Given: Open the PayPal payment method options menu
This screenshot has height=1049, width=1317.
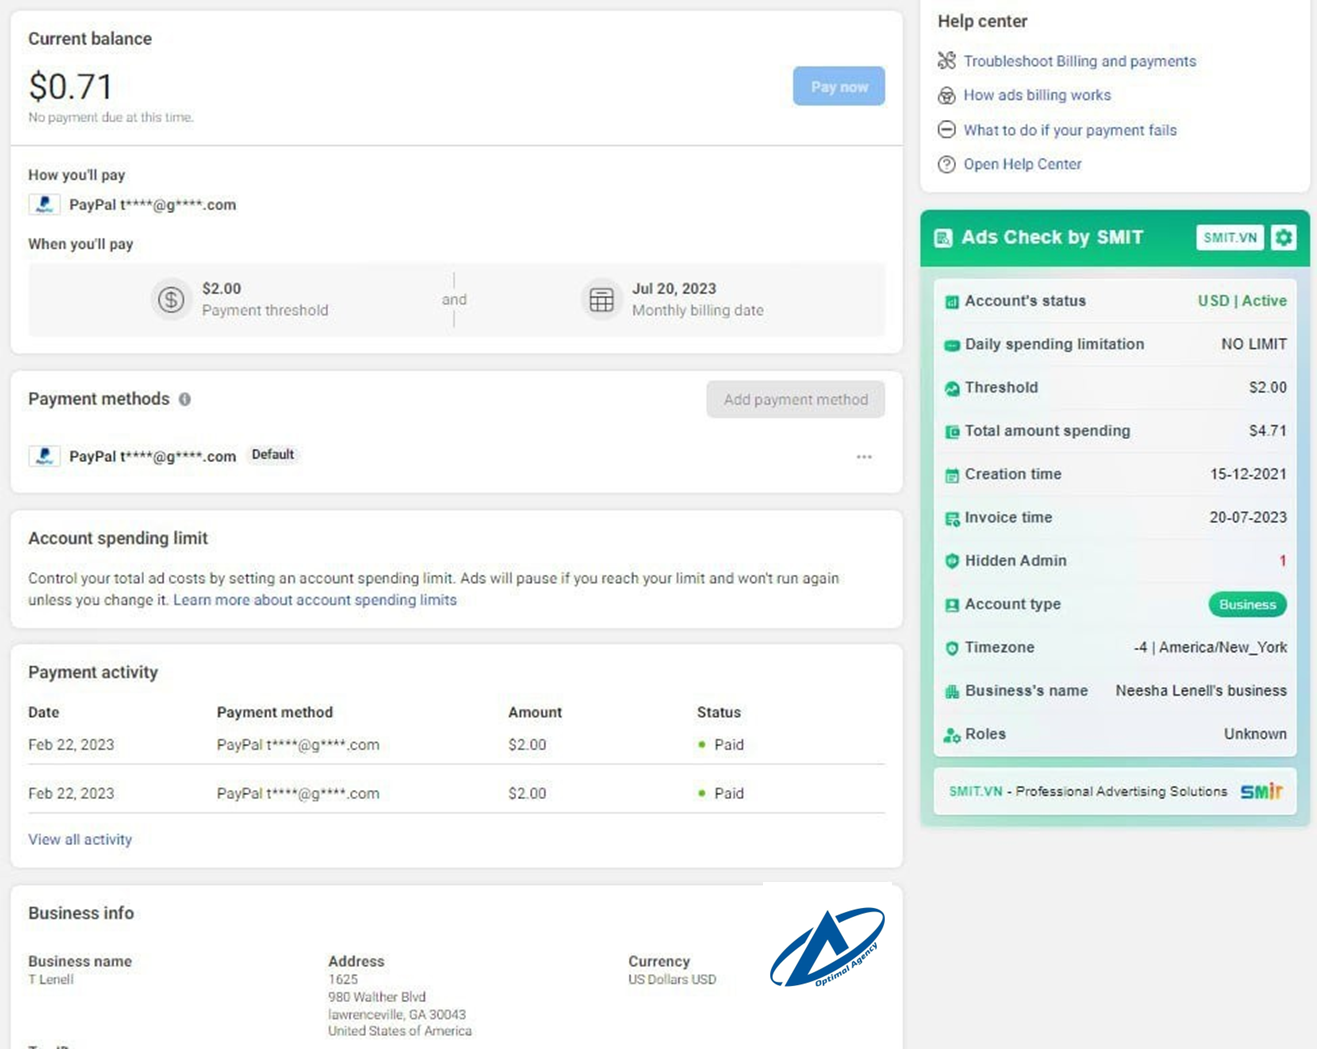Looking at the screenshot, I should [x=864, y=457].
